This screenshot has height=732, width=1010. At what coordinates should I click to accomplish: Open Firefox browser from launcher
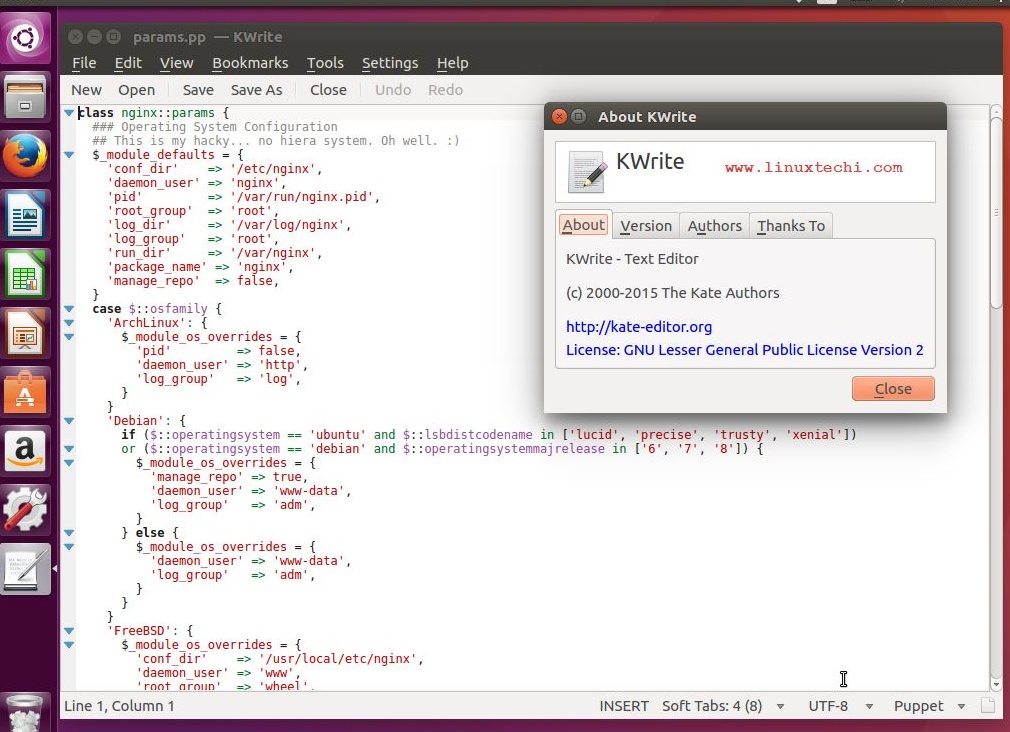(24, 157)
